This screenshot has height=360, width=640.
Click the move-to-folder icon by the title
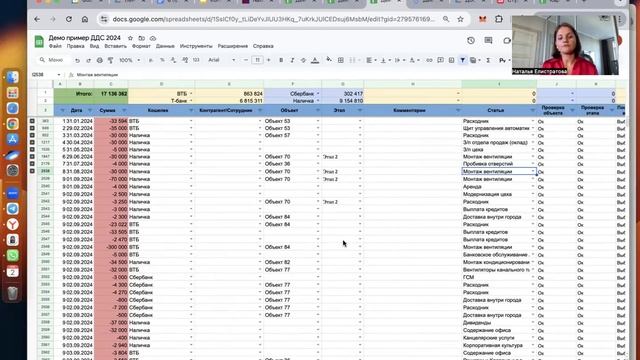pyautogui.click(x=141, y=38)
